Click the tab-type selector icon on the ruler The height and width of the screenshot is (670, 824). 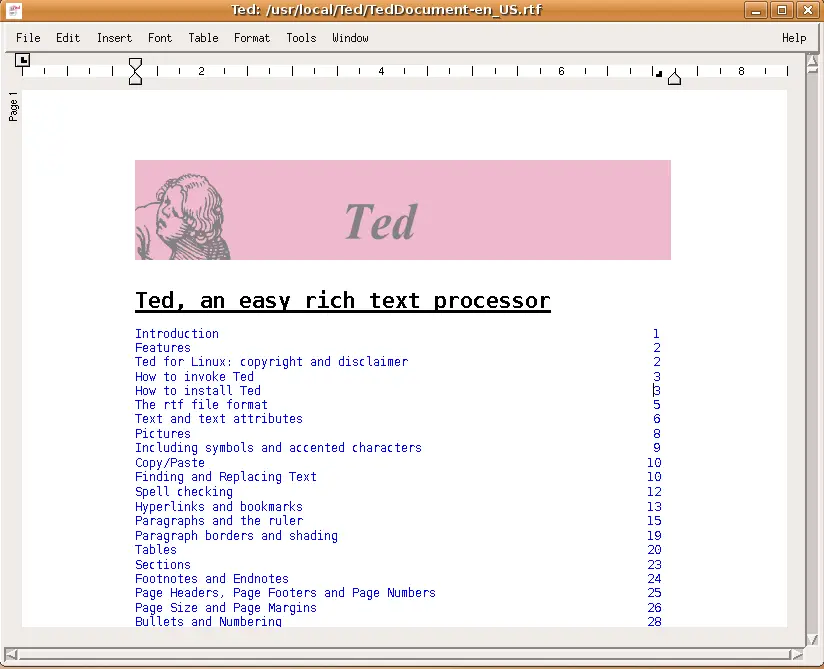[x=22, y=62]
